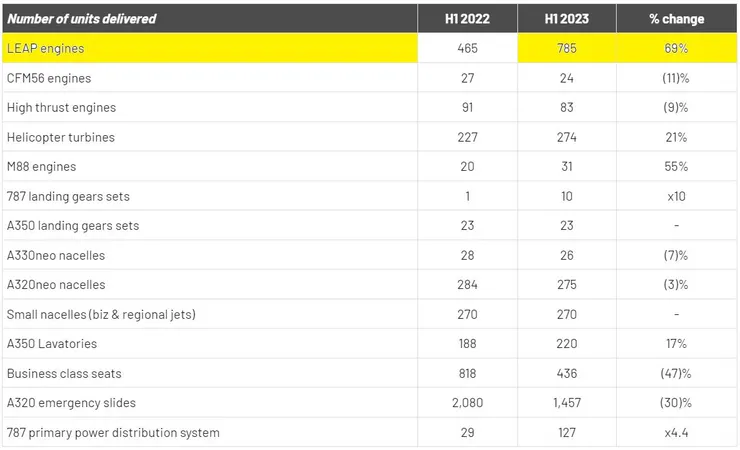Viewport: 740px width, 450px height.
Task: Click the M88 engines 55% cell
Action: (x=676, y=166)
